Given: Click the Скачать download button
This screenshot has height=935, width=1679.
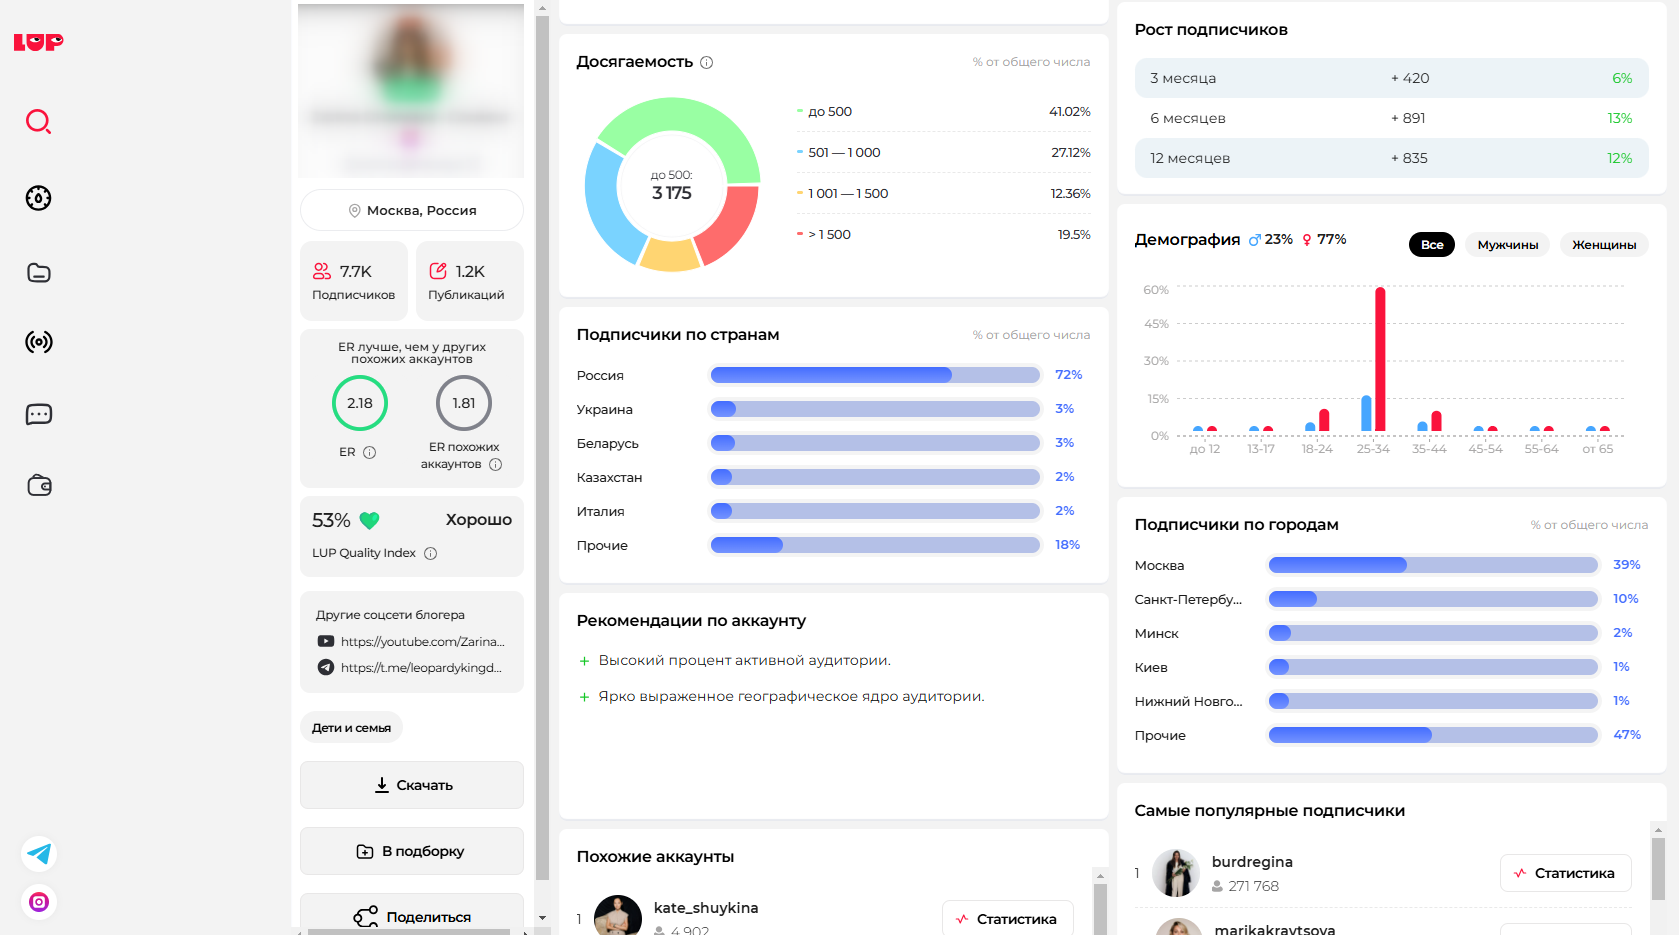Looking at the screenshot, I should point(412,785).
